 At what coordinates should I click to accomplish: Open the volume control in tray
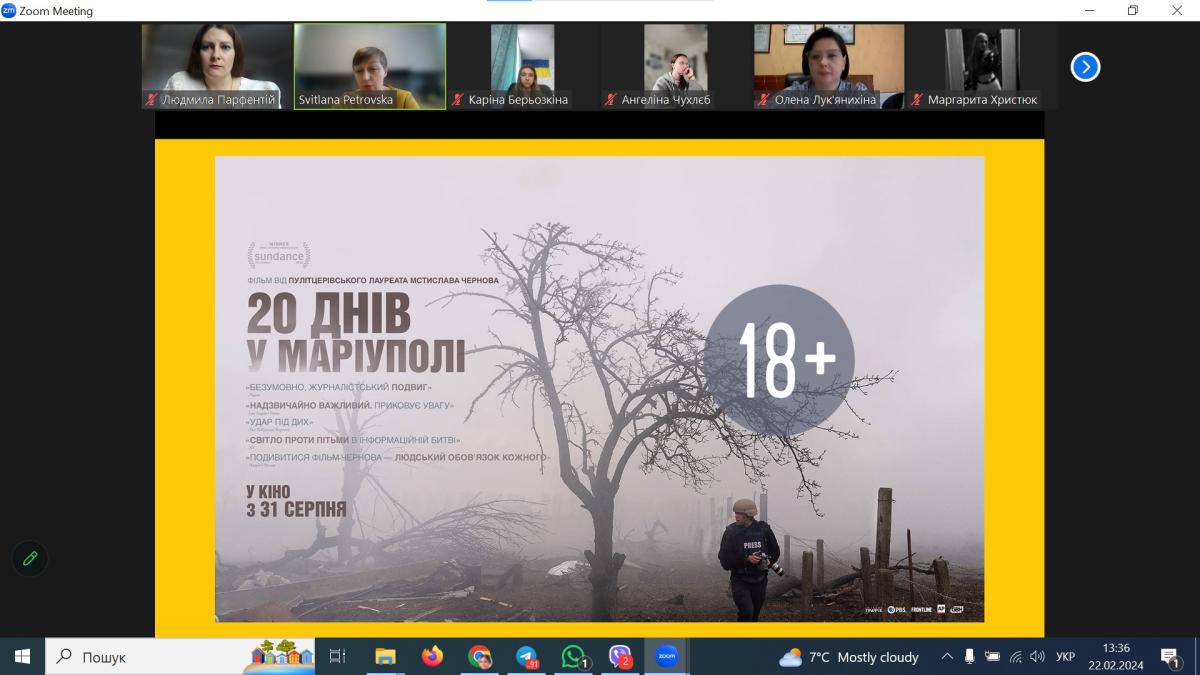pos(1037,657)
